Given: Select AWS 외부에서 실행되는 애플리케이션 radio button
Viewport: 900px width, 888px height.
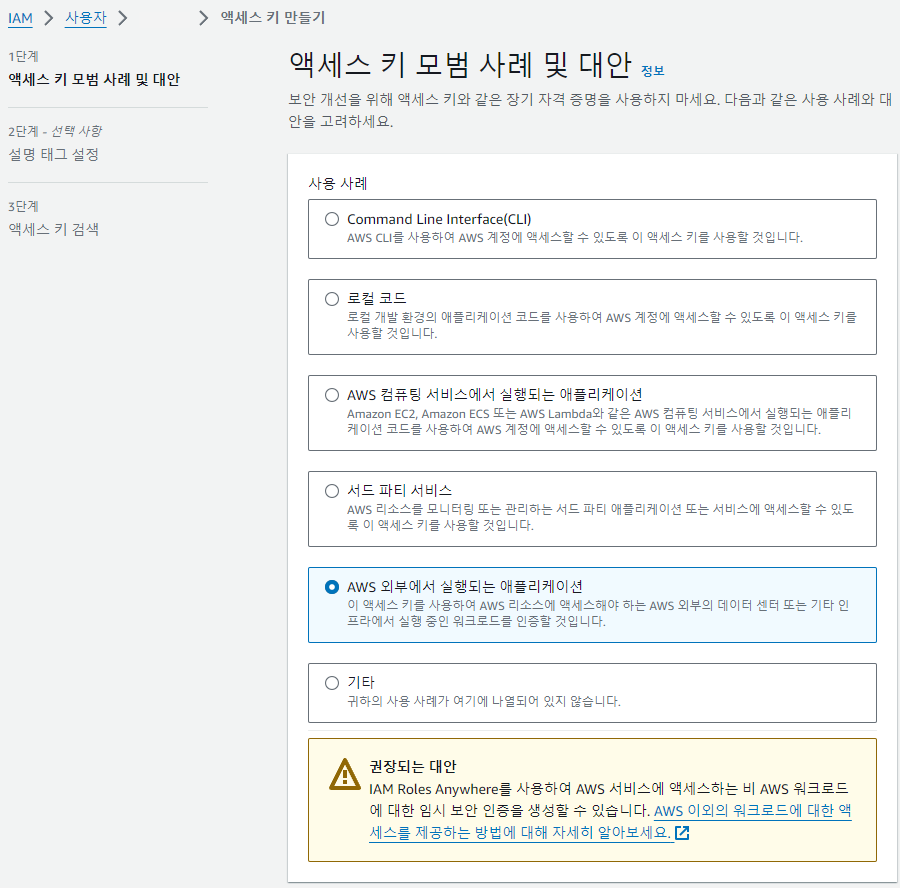Looking at the screenshot, I should [x=332, y=587].
